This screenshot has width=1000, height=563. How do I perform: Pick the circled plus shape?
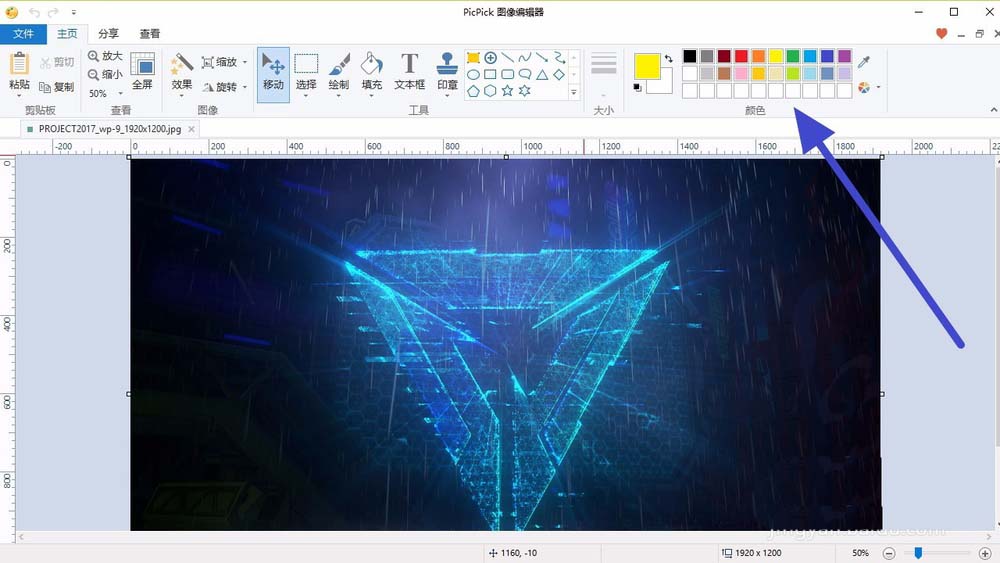point(490,58)
